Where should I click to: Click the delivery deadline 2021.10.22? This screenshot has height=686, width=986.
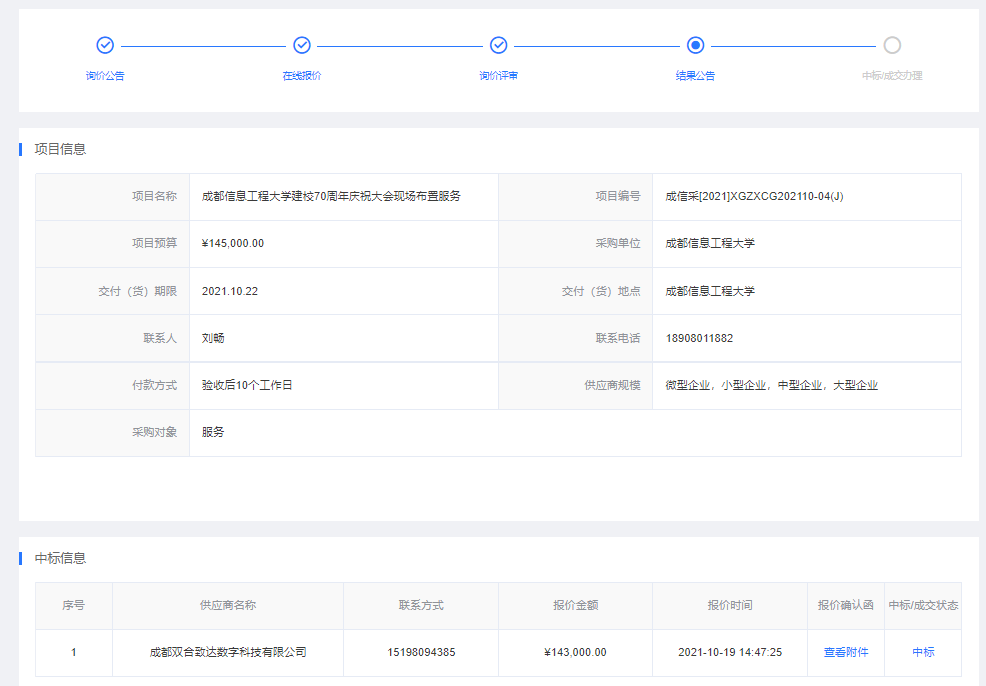[x=230, y=291]
